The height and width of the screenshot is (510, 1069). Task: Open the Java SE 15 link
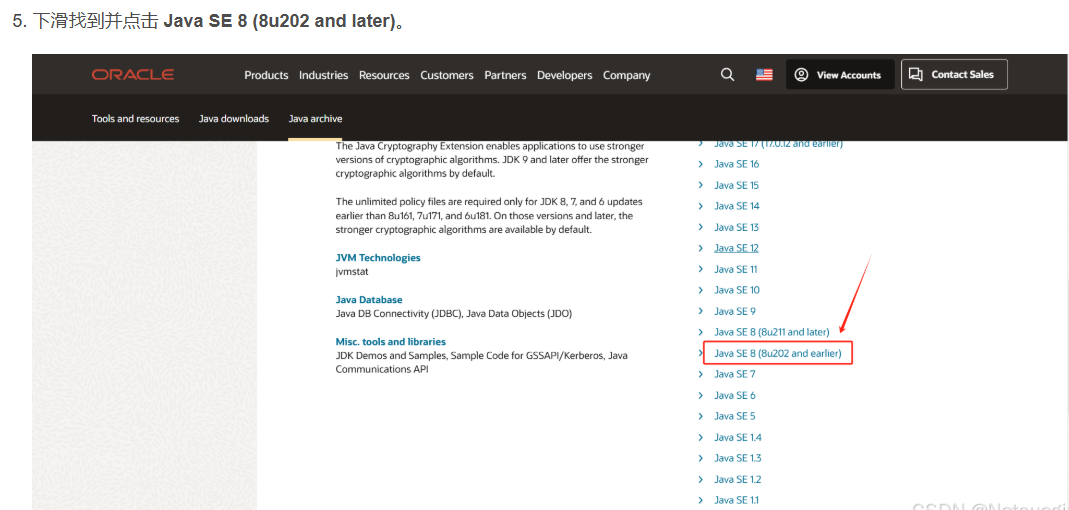[x=736, y=185]
